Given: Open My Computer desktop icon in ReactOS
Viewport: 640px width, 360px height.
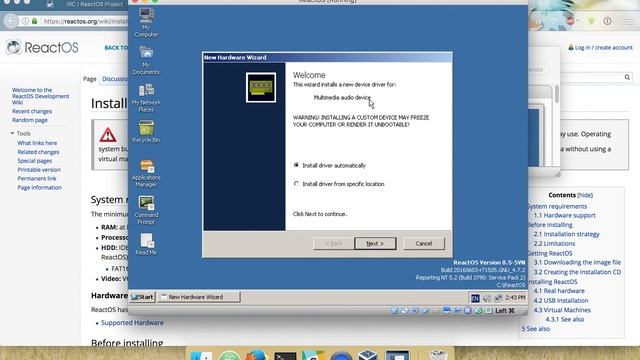Looking at the screenshot, I should pyautogui.click(x=146, y=22).
